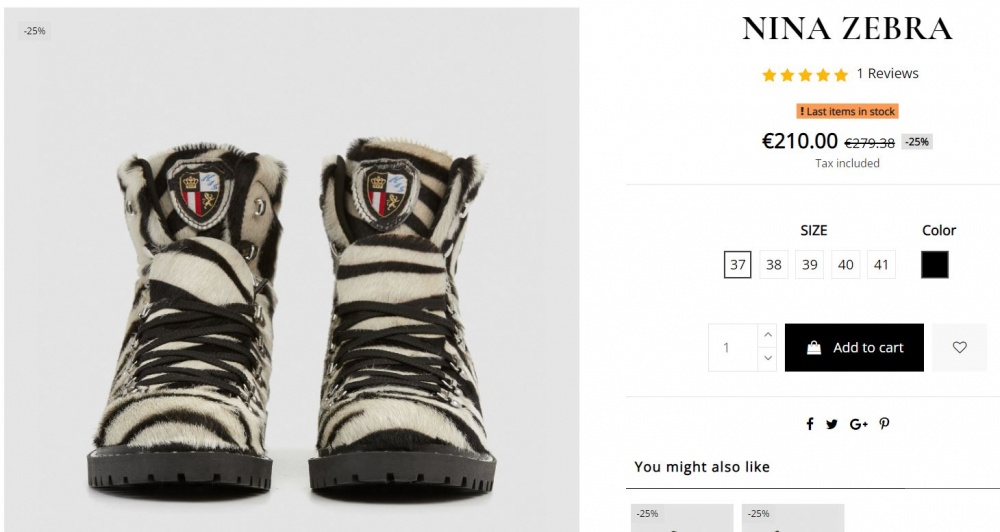Decrease quantity with down arrow
This screenshot has width=1000, height=532.
click(x=767, y=358)
